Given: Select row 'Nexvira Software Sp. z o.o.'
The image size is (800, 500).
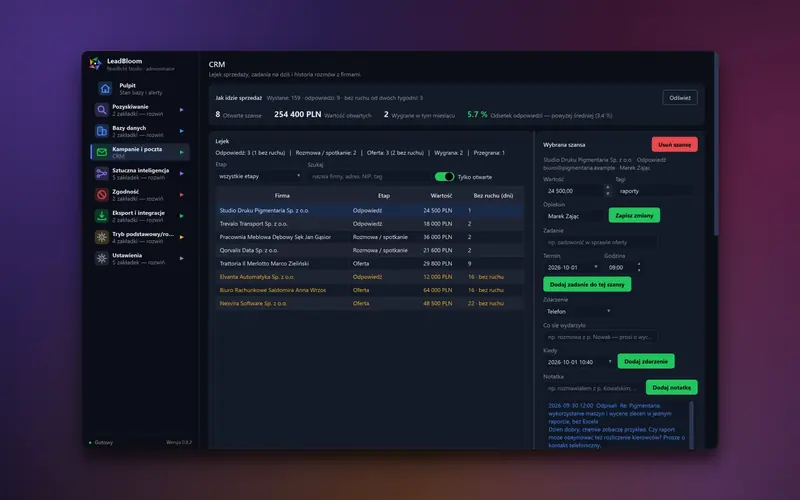Looking at the screenshot, I should coord(370,303).
